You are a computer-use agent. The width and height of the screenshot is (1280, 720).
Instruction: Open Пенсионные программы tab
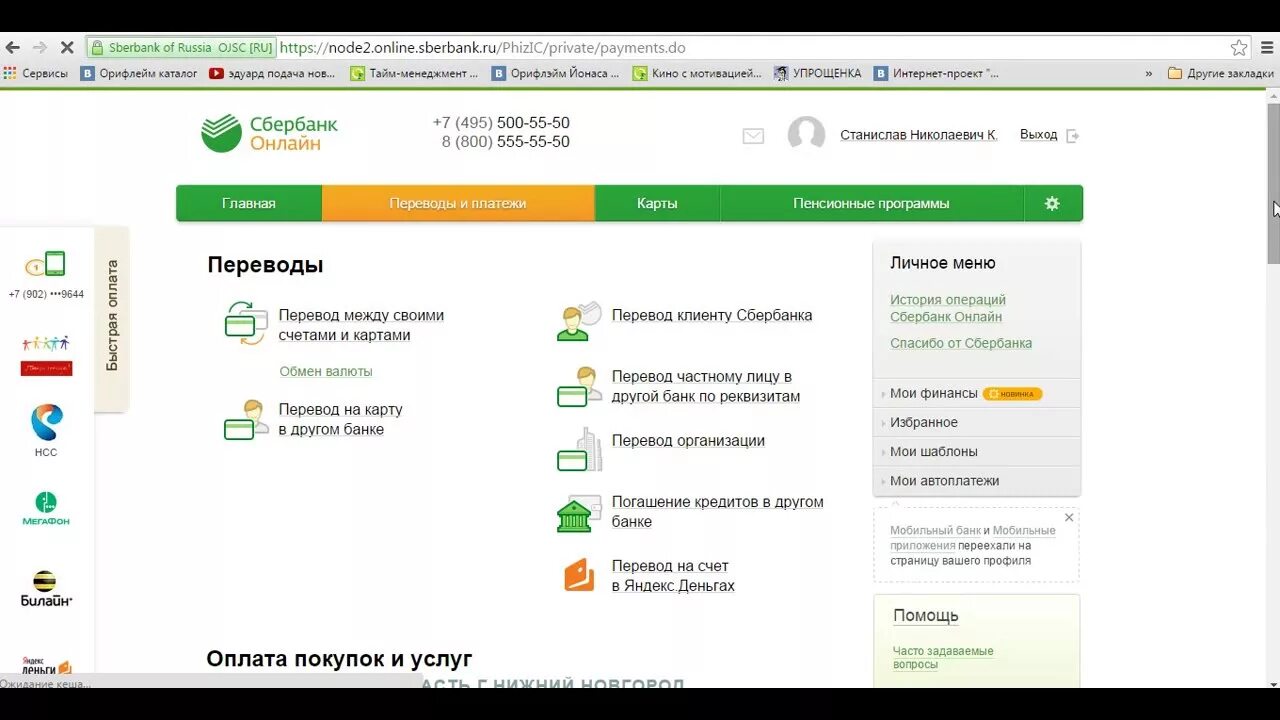[x=871, y=203]
